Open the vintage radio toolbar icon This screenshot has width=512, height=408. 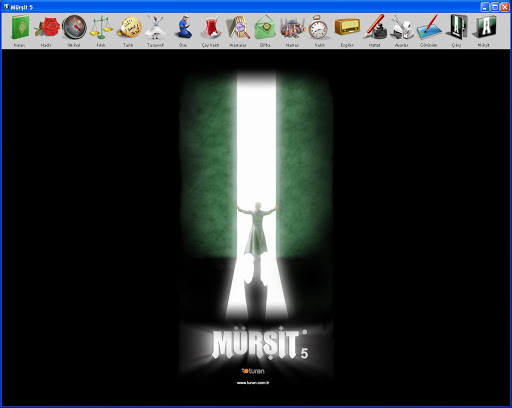pyautogui.click(x=347, y=27)
